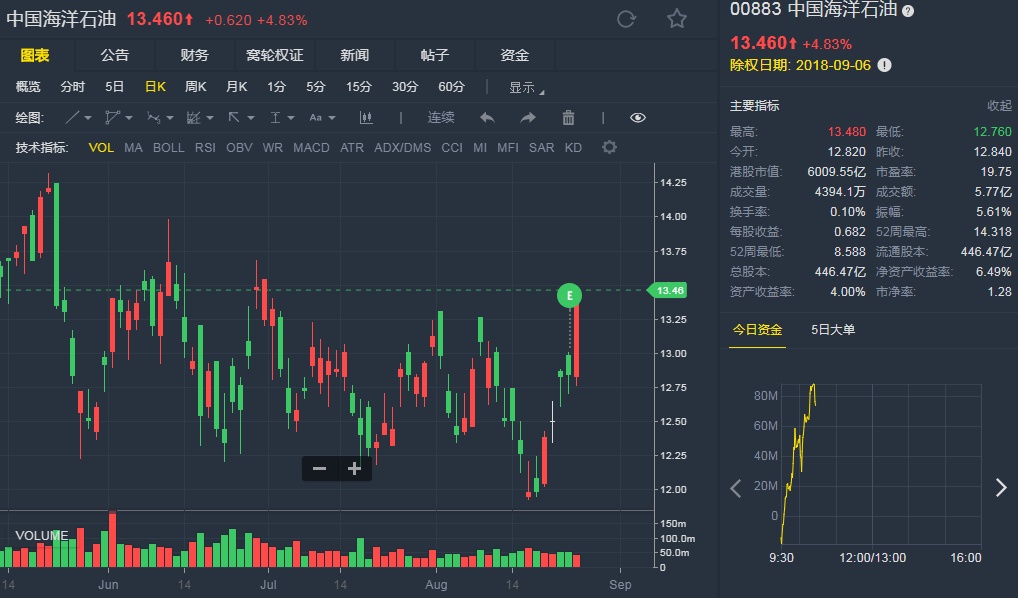The width and height of the screenshot is (1018, 598).
Task: Enable the SAR indicator
Action: pyautogui.click(x=541, y=147)
